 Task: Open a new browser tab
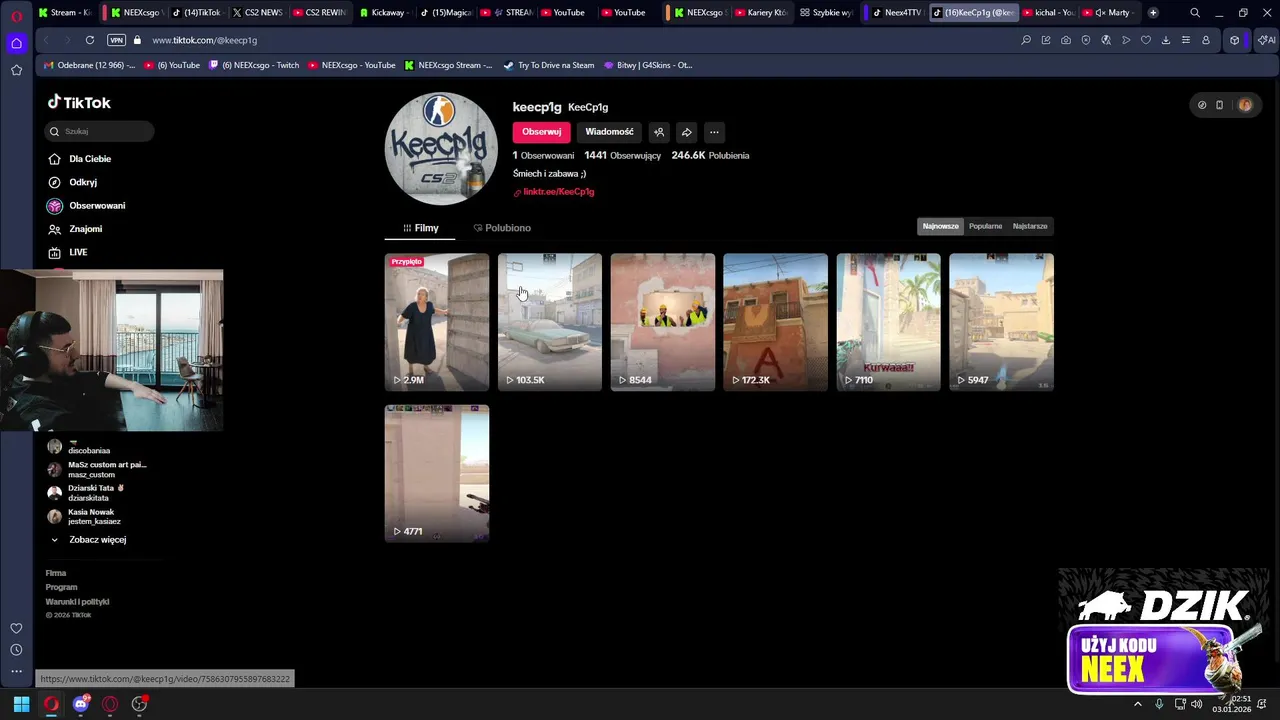1153,13
